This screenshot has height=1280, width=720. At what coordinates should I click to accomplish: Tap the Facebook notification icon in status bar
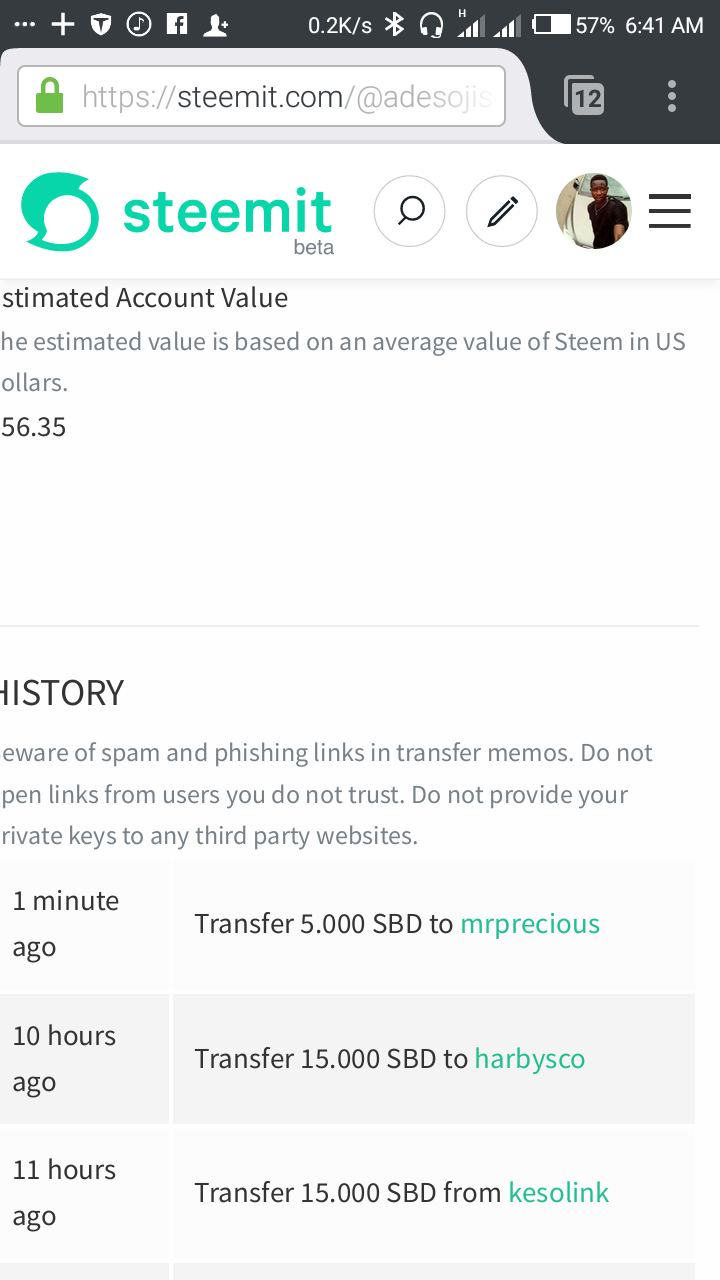coord(177,25)
